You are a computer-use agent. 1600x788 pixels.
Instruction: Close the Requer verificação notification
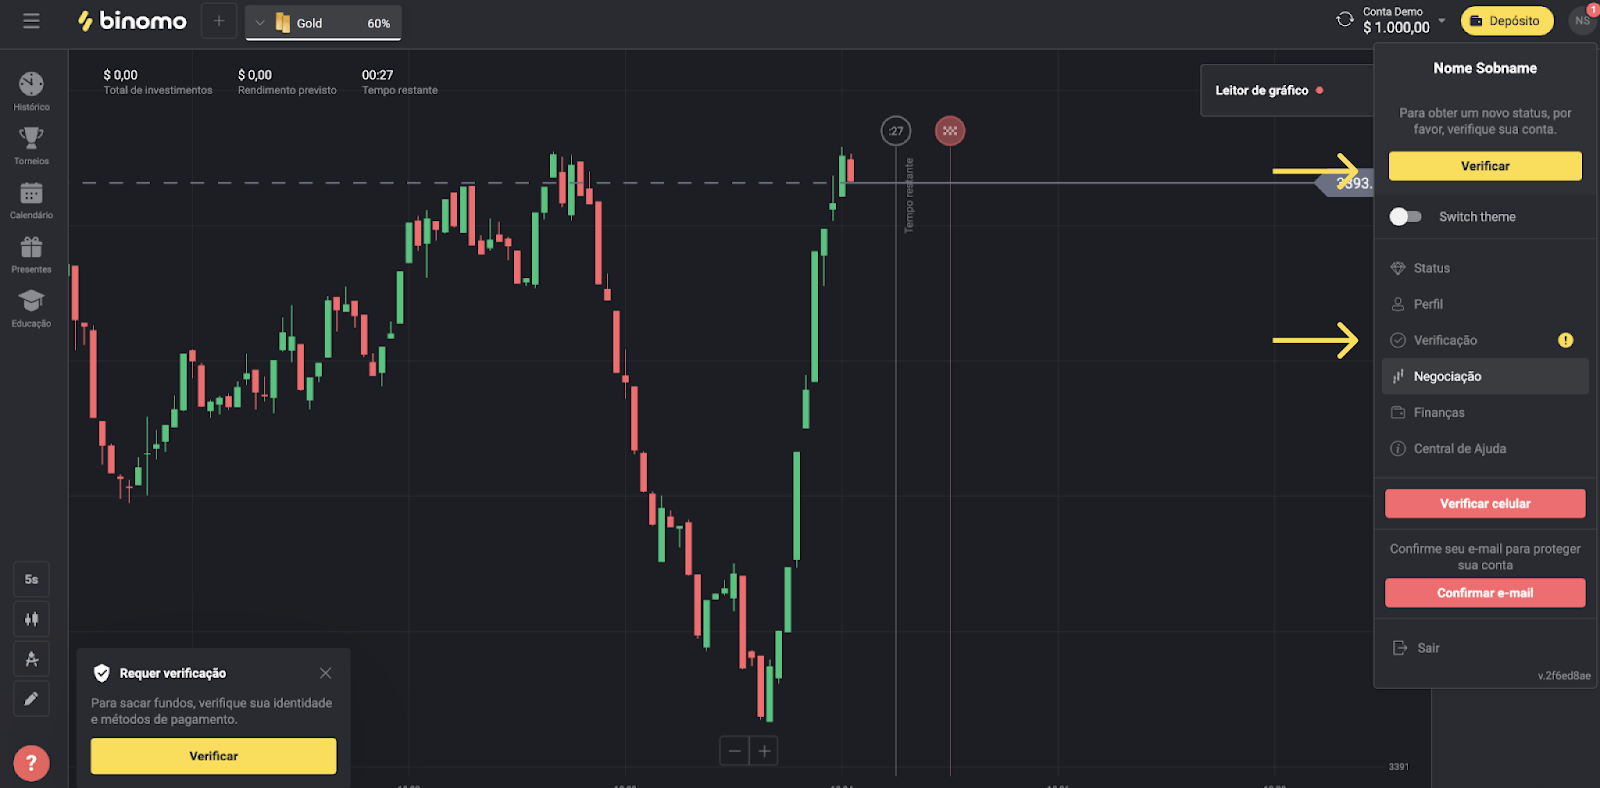(325, 673)
